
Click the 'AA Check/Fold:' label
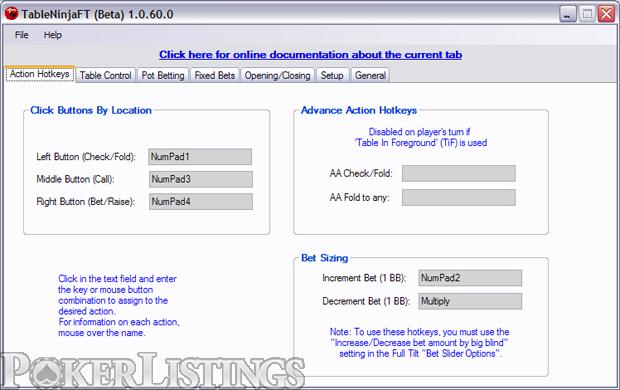361,173
